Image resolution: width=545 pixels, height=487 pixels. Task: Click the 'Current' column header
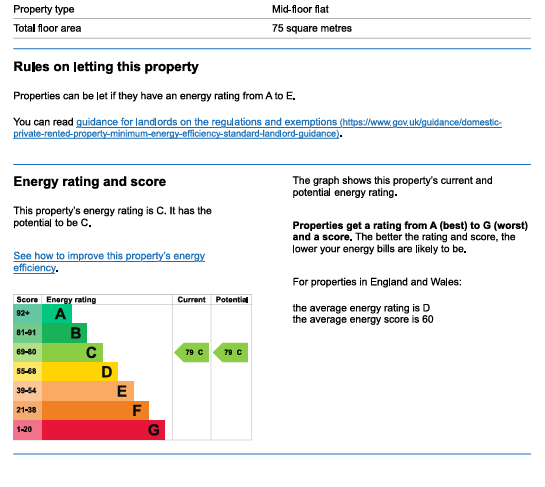(192, 300)
